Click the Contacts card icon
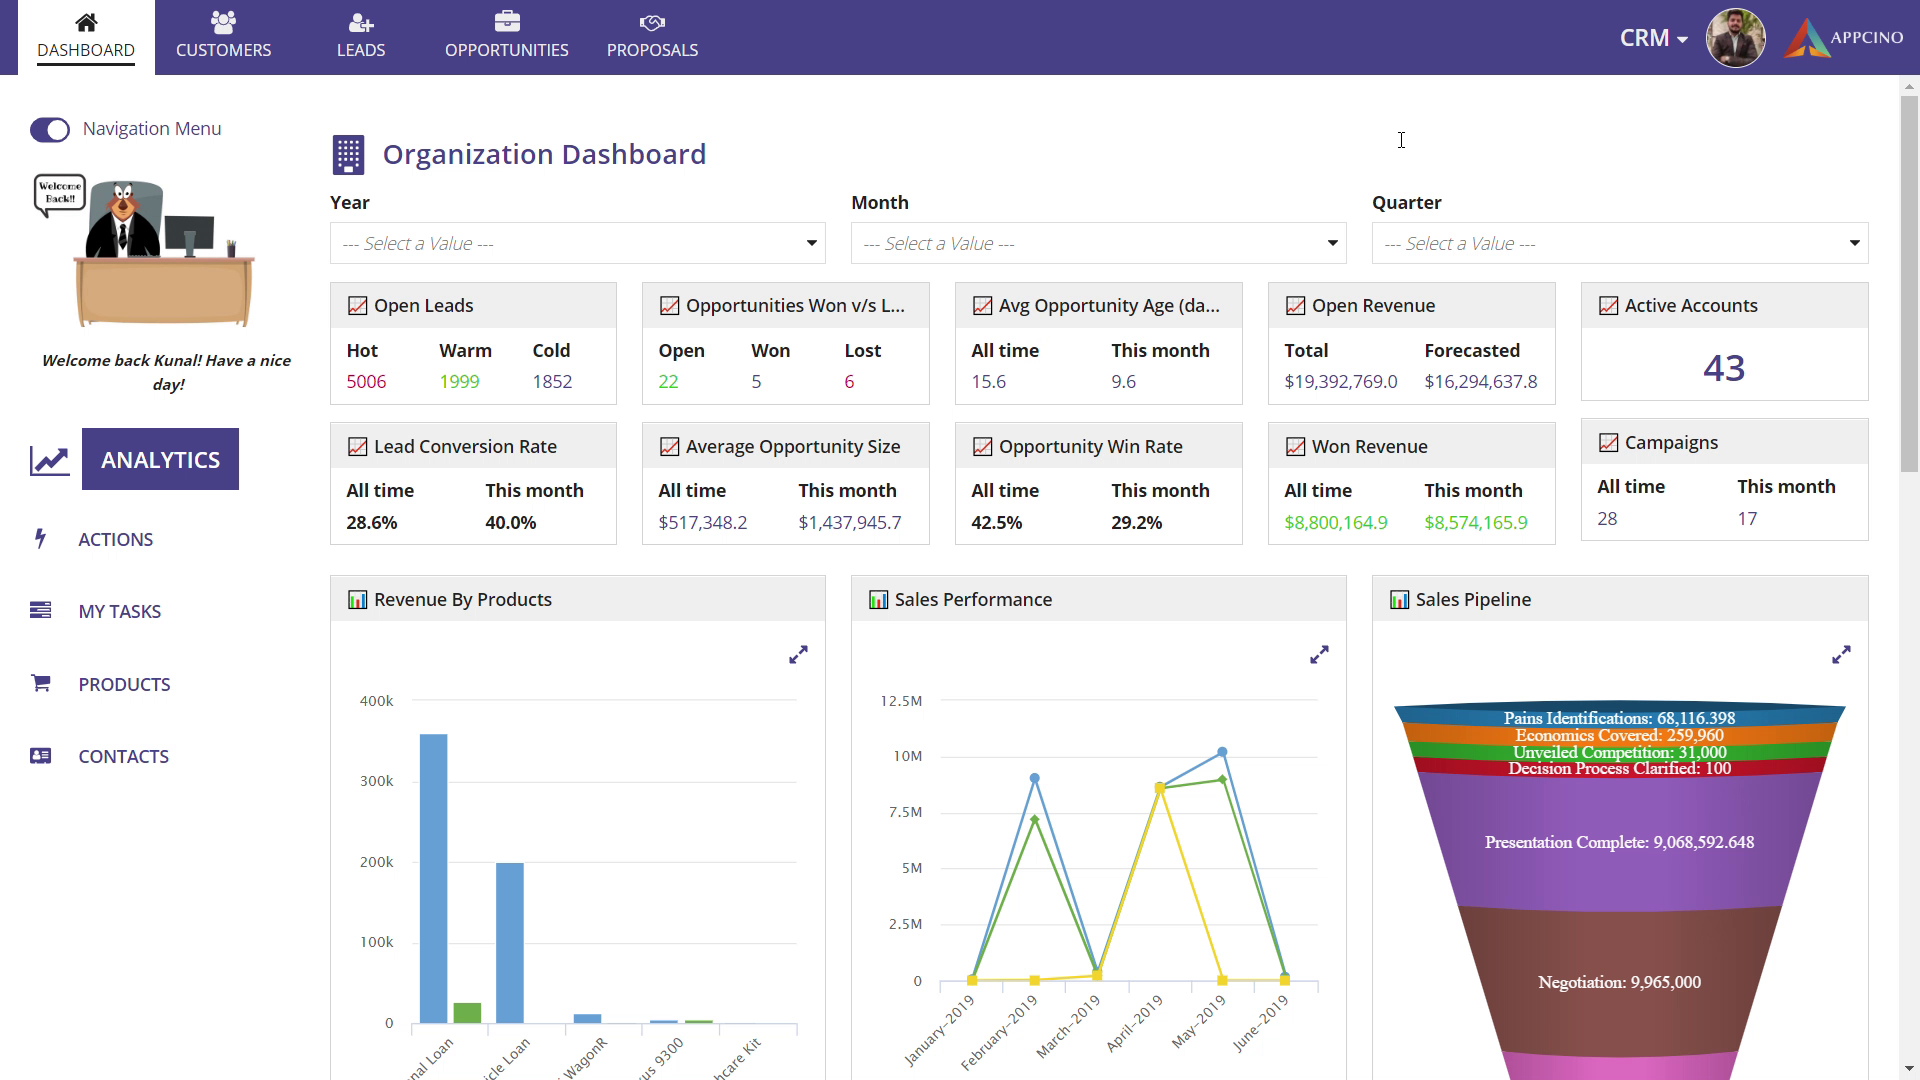Viewport: 1920px width, 1080px height. point(41,756)
